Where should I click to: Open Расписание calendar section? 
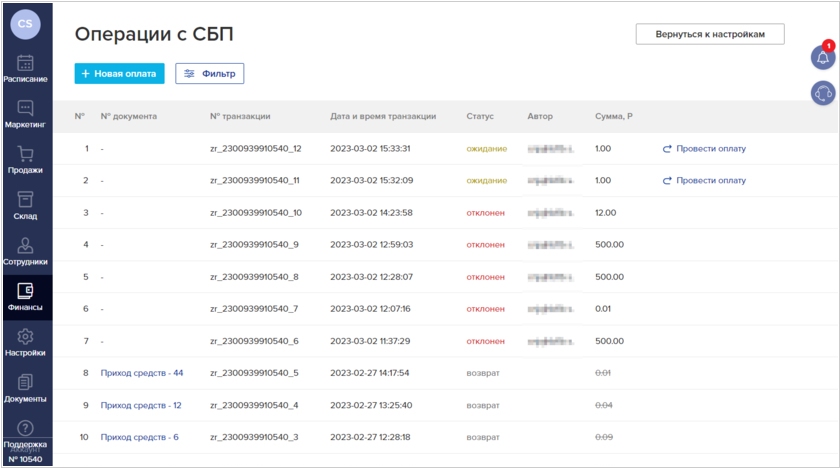[25, 69]
